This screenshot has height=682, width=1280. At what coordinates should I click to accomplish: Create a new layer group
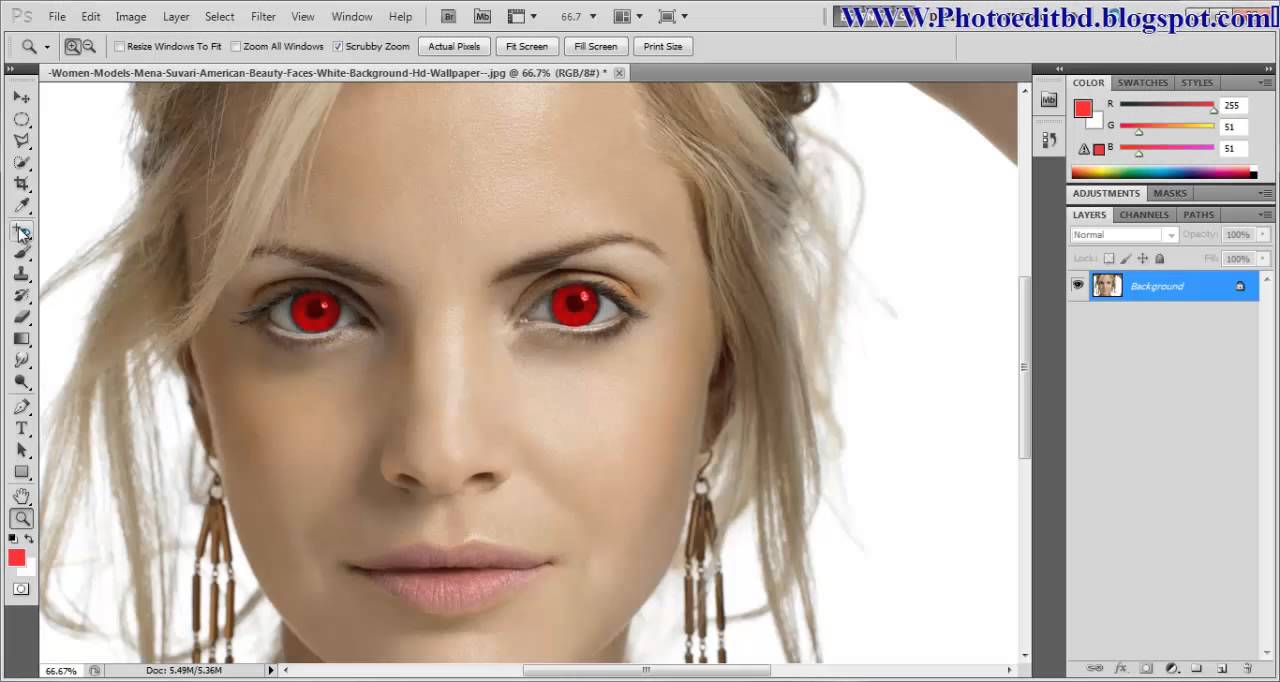click(x=1196, y=668)
